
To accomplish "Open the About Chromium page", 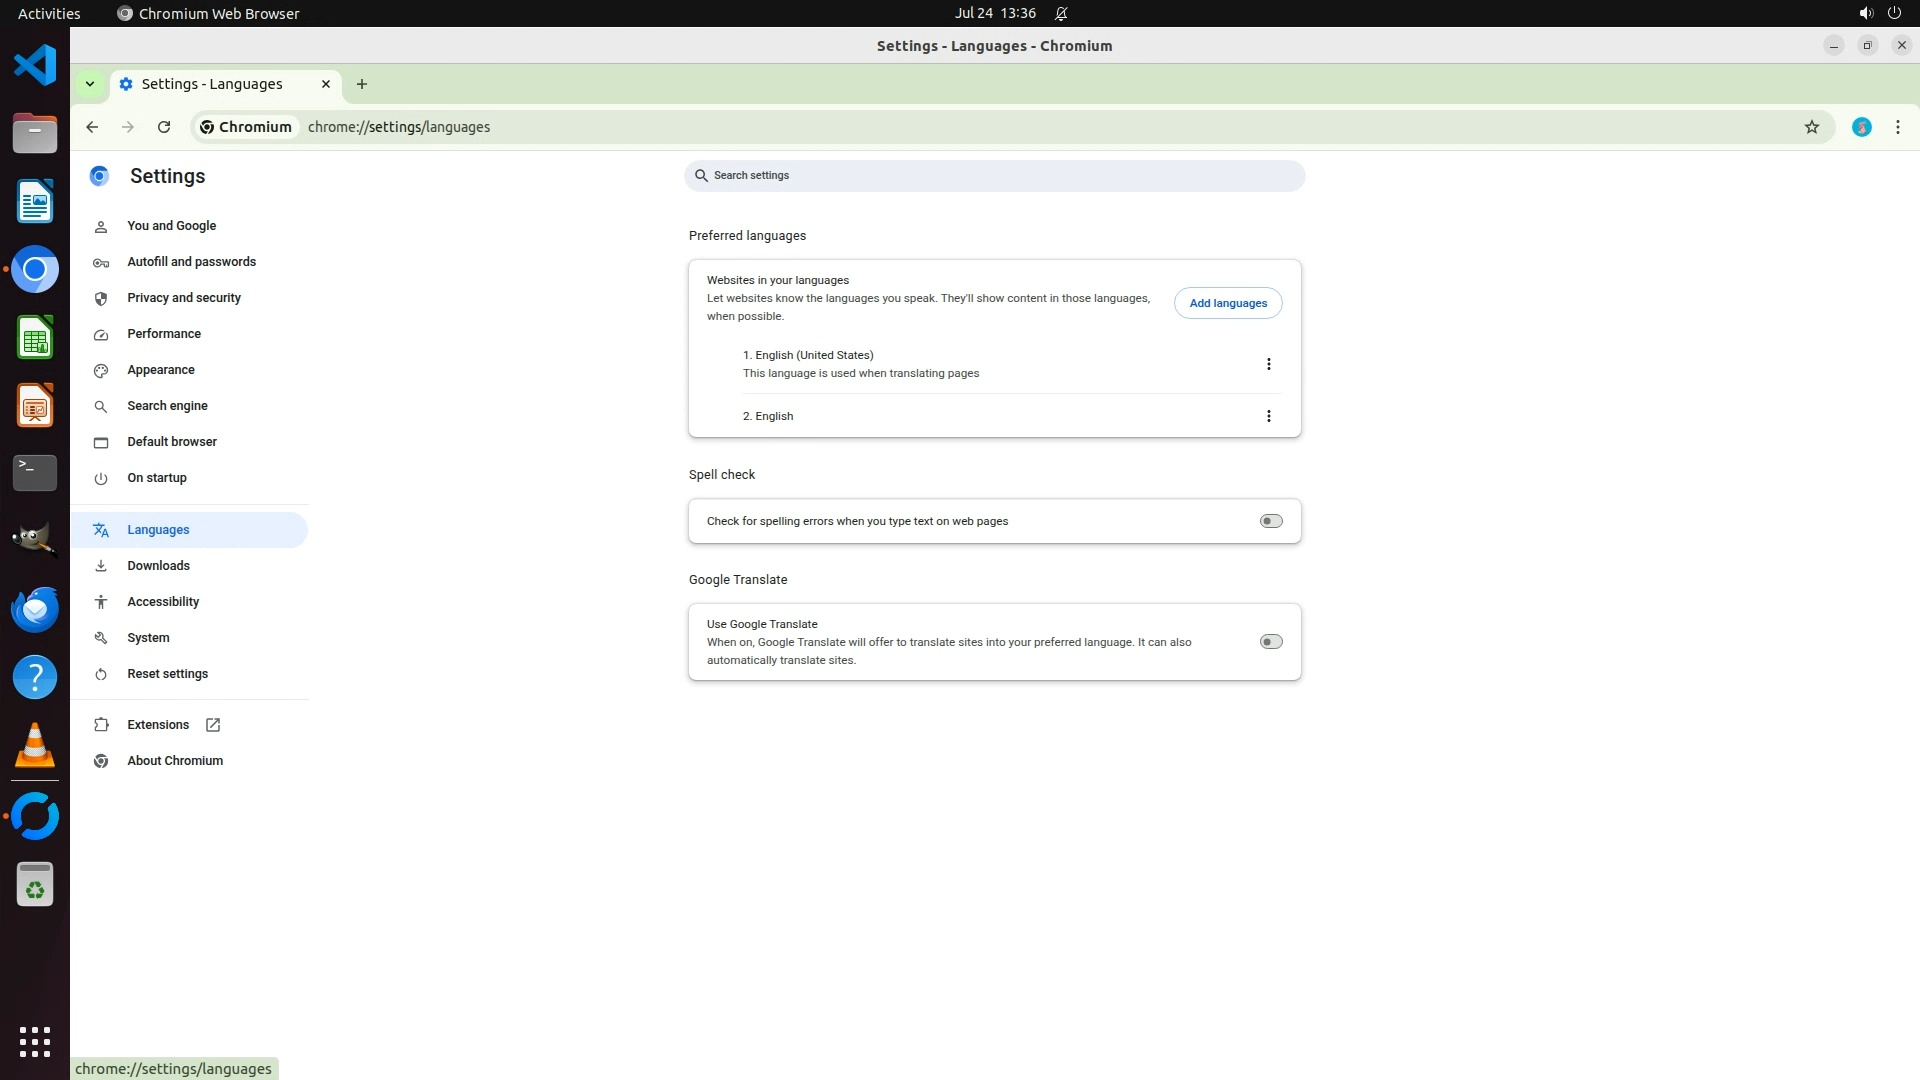I will point(175,761).
